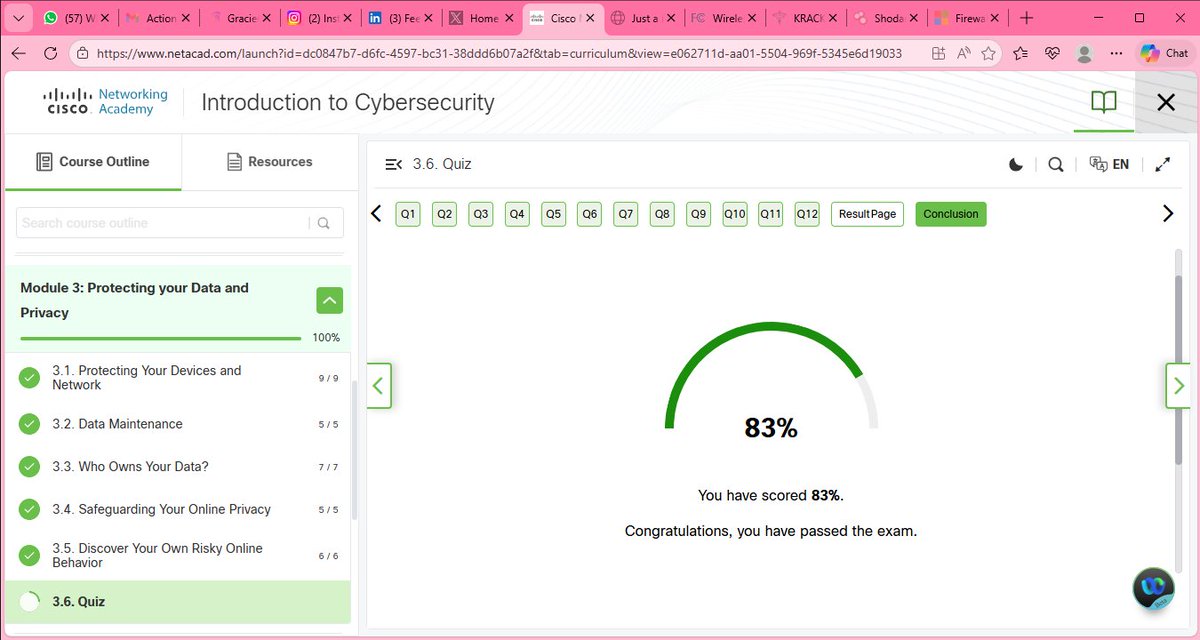Open question Q2
This screenshot has height=640, width=1200.
coord(445,214)
